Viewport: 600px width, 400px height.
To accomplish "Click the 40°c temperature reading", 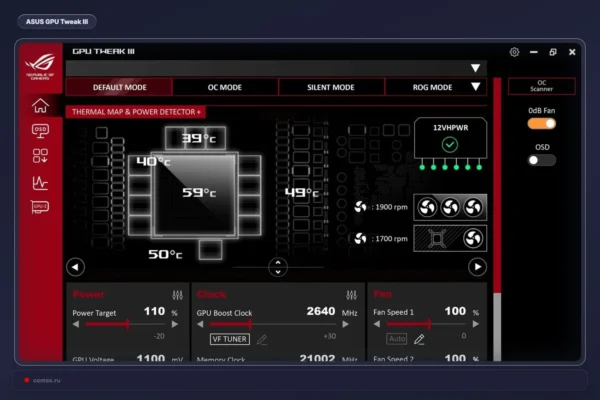I will click(153, 162).
